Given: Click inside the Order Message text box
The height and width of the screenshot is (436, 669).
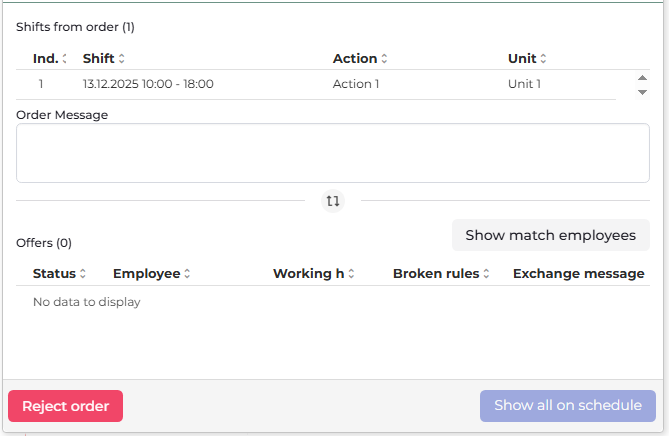Looking at the screenshot, I should coord(333,153).
